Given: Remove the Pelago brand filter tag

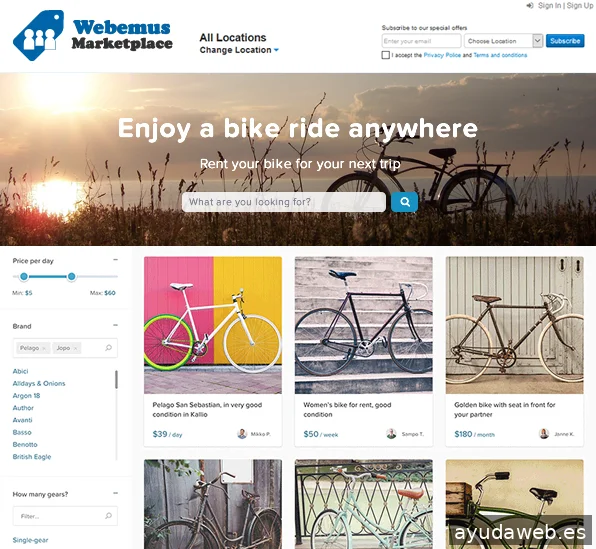Looking at the screenshot, I should point(44,348).
